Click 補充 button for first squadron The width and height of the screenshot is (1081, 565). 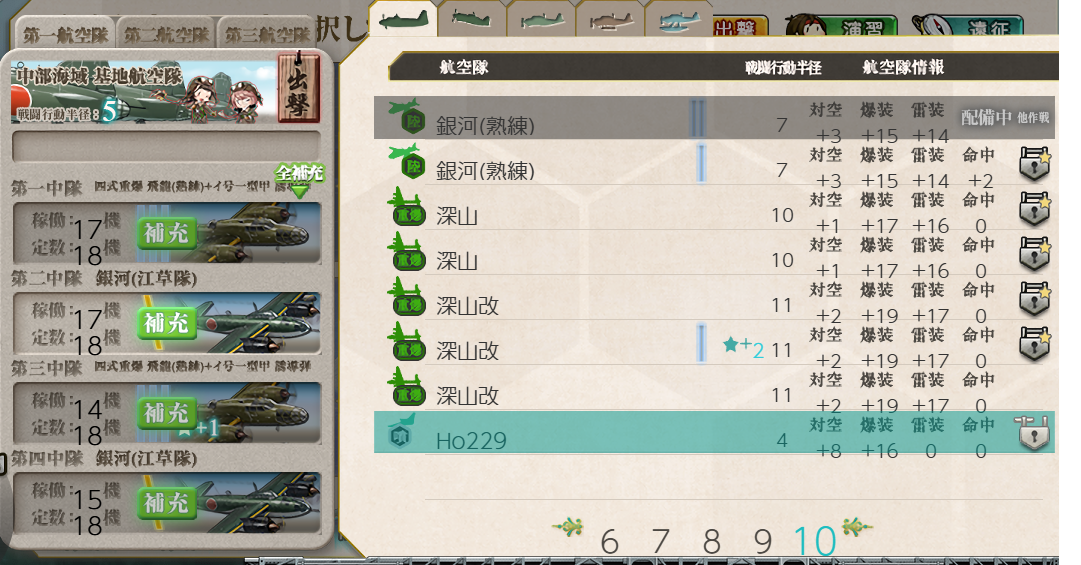pyautogui.click(x=165, y=234)
